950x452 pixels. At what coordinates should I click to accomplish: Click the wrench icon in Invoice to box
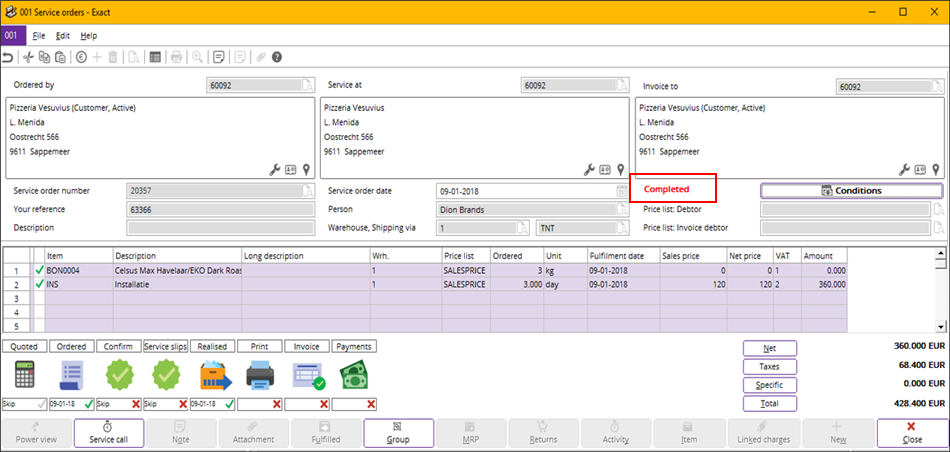pos(904,170)
